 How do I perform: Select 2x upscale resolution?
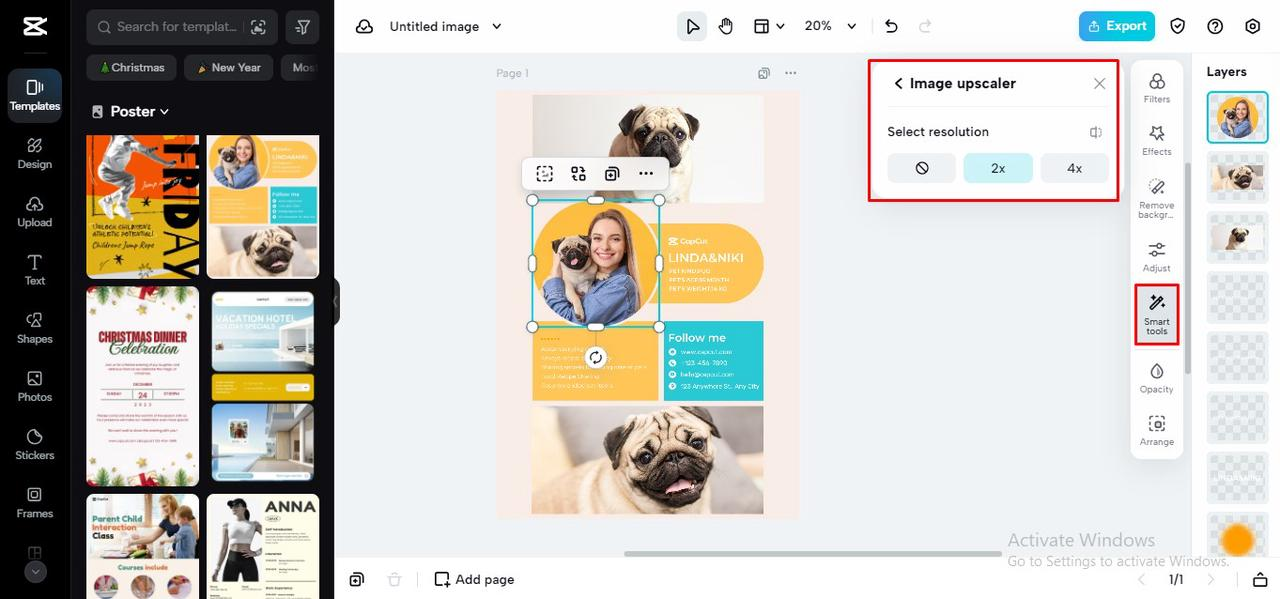point(998,168)
